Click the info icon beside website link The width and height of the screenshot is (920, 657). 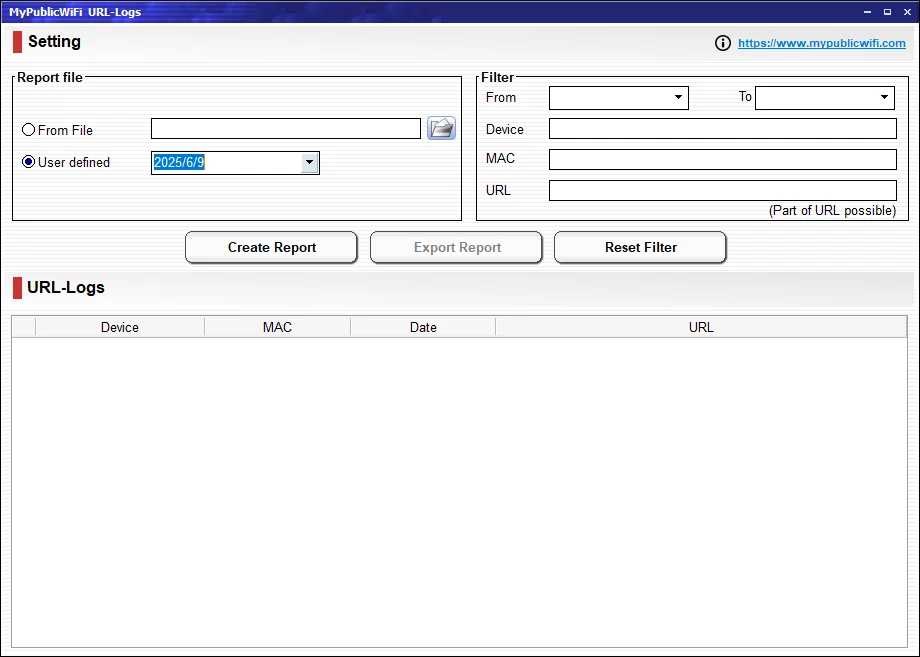[x=723, y=43]
